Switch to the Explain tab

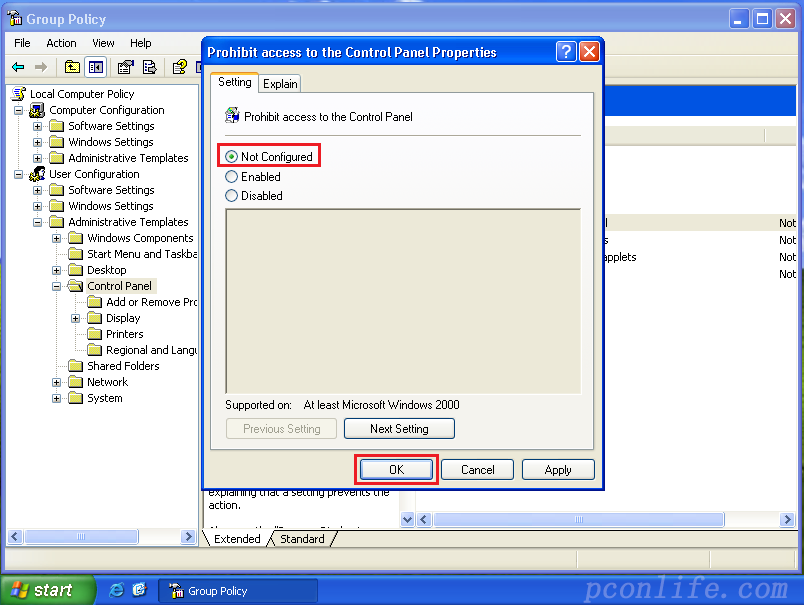pos(280,84)
